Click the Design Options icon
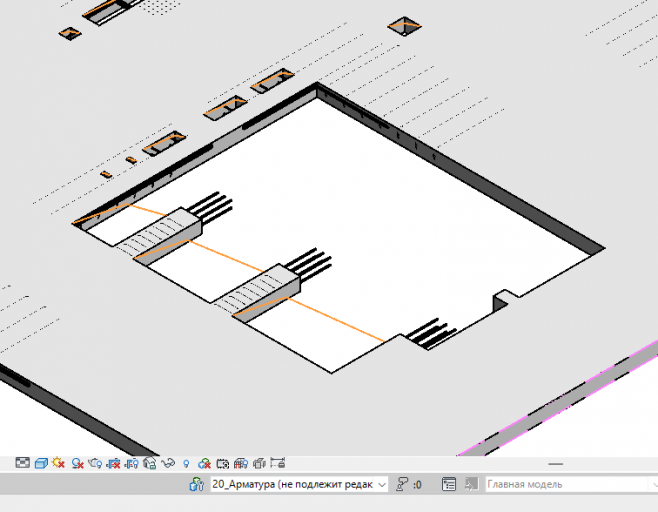658x512 pixels. click(x=449, y=484)
